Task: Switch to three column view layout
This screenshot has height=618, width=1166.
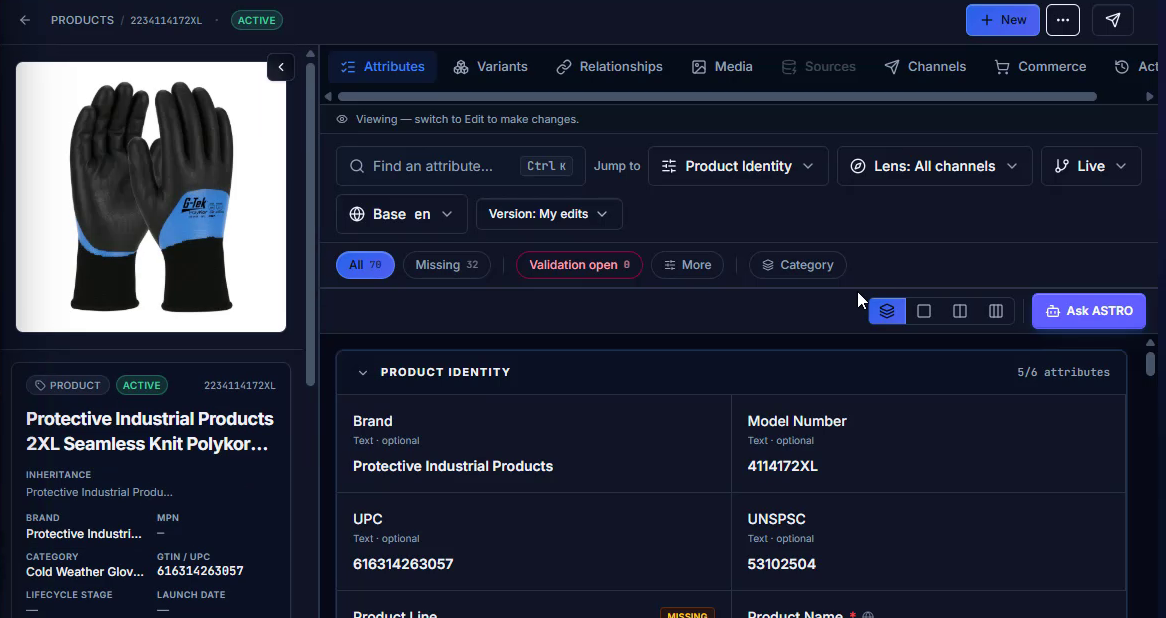Action: tap(996, 311)
